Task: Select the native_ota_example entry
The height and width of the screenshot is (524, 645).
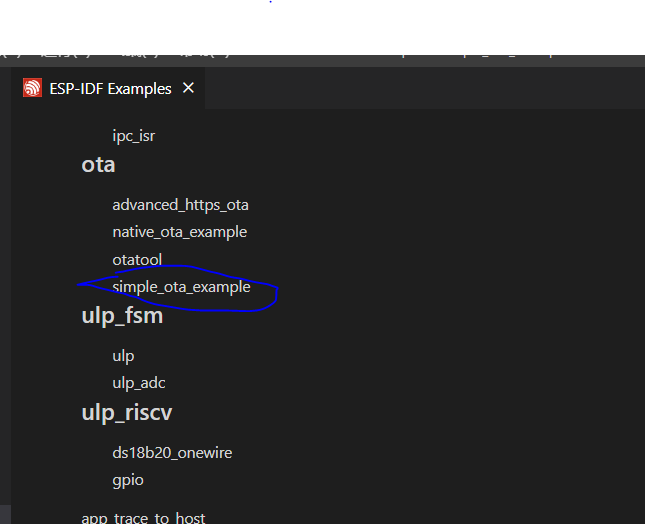Action: [179, 232]
